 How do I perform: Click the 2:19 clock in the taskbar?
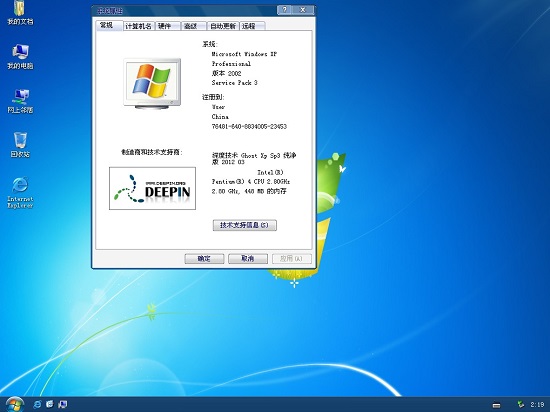click(x=537, y=405)
